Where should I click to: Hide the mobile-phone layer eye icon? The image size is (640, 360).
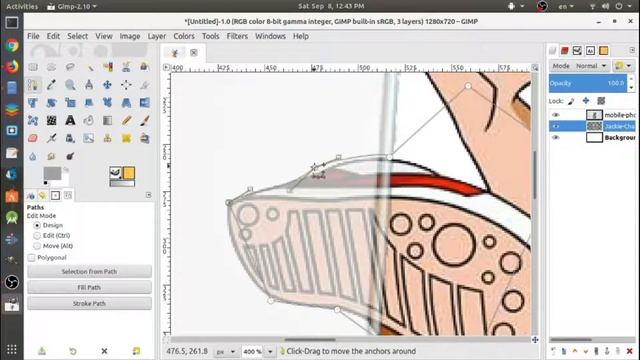(x=556, y=115)
